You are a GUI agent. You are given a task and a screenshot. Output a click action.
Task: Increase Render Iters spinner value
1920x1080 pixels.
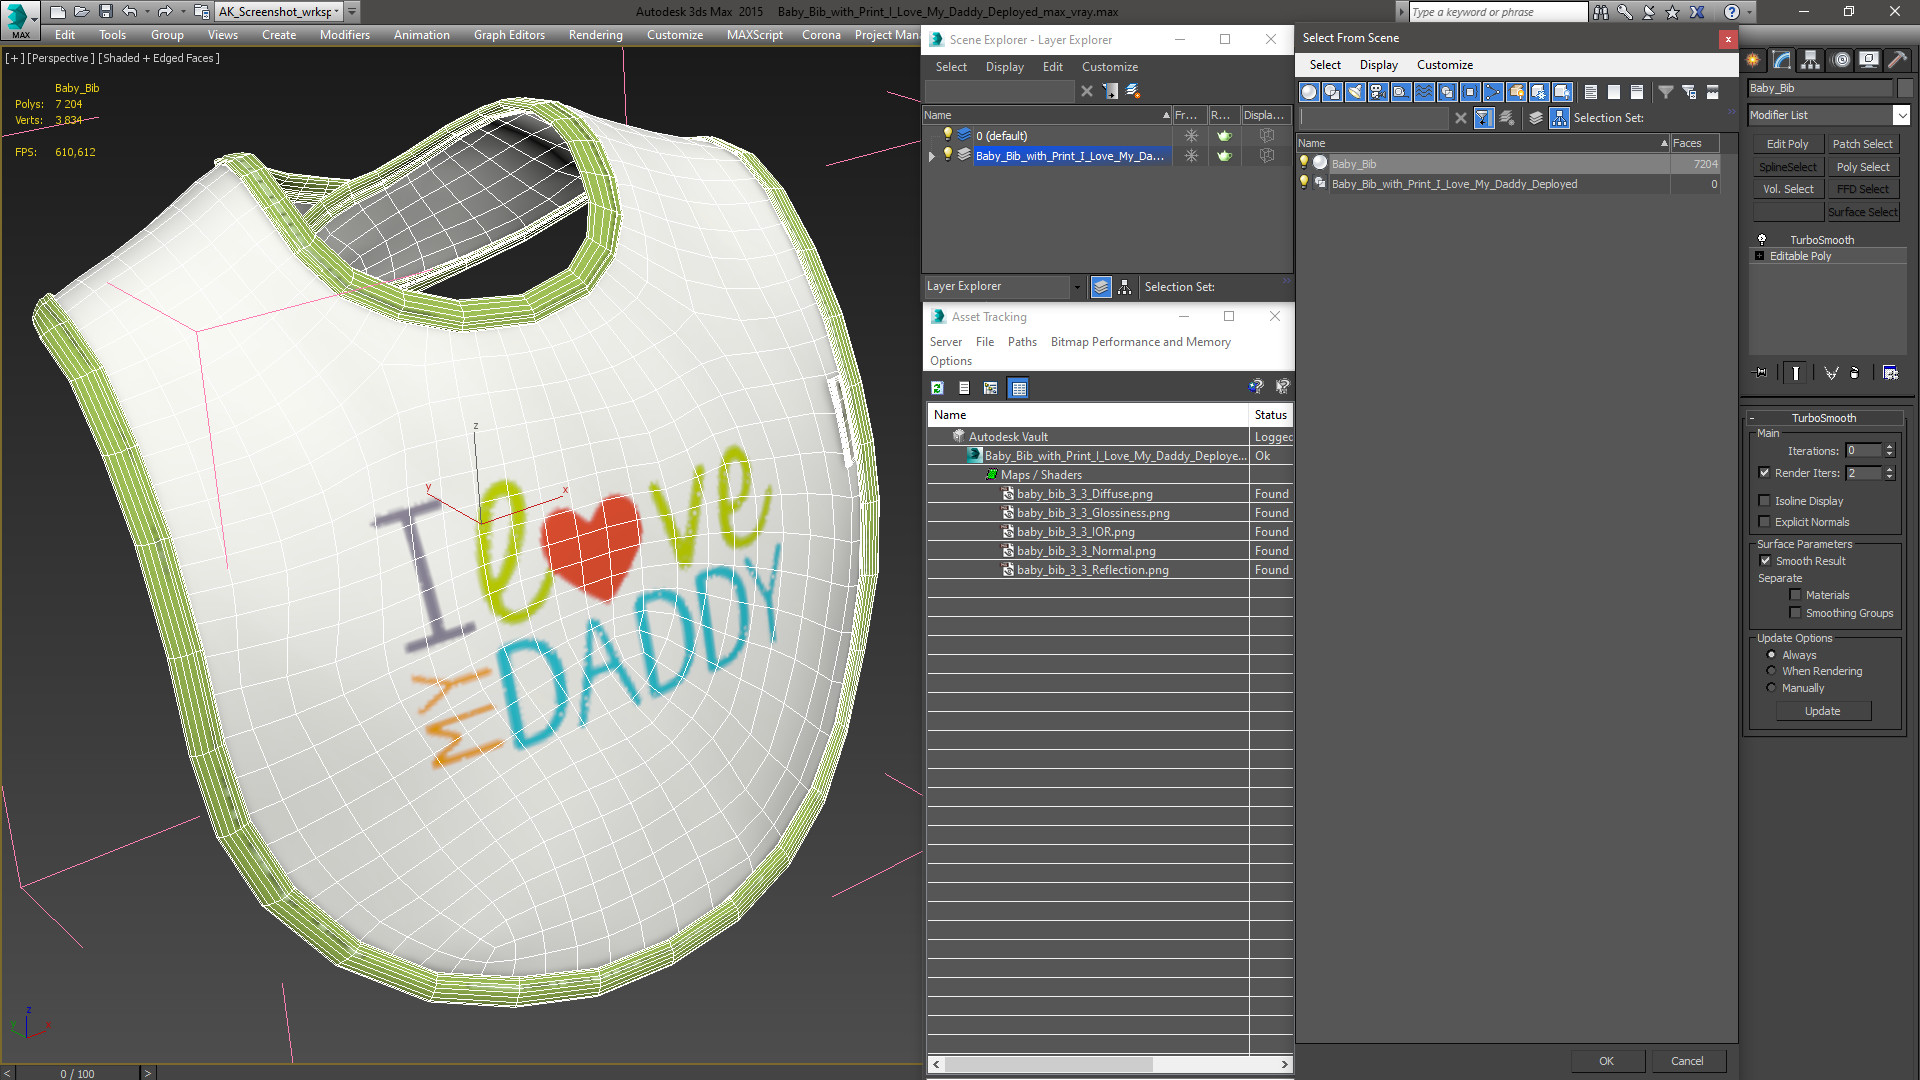[1890, 469]
